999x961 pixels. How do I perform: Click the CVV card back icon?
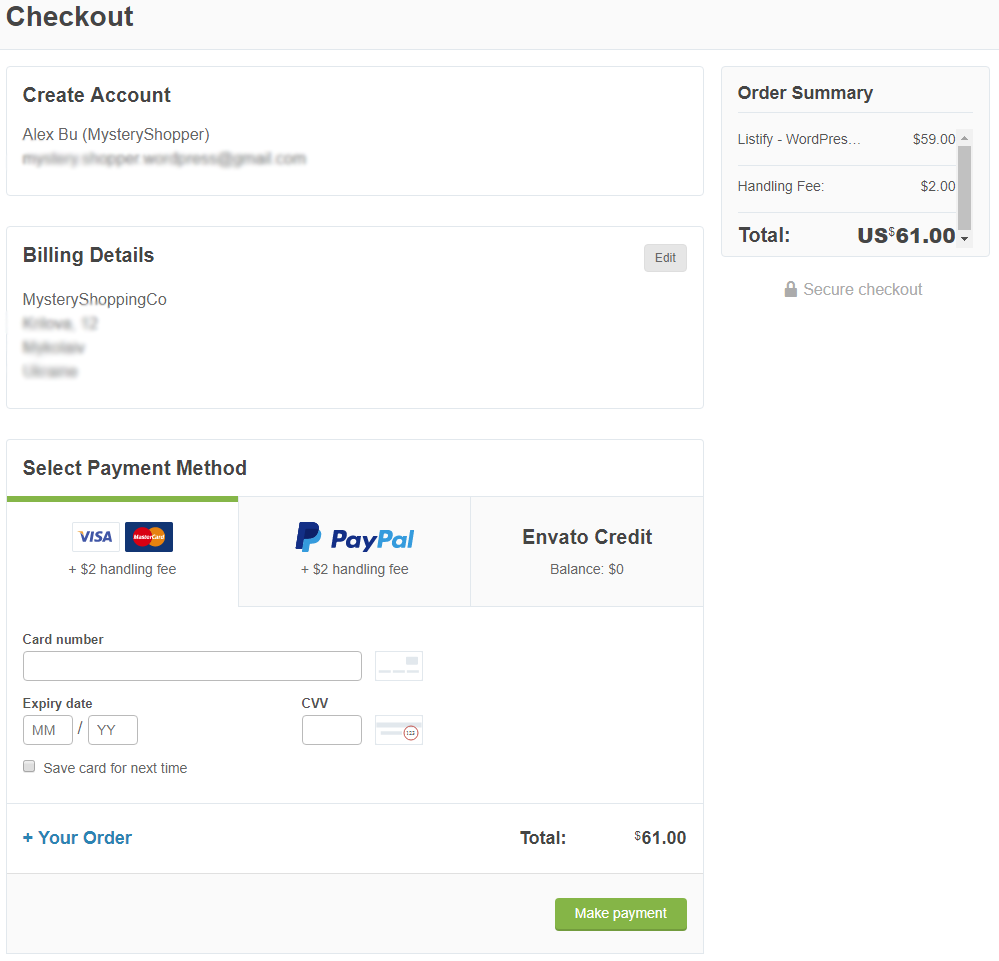[x=399, y=730]
